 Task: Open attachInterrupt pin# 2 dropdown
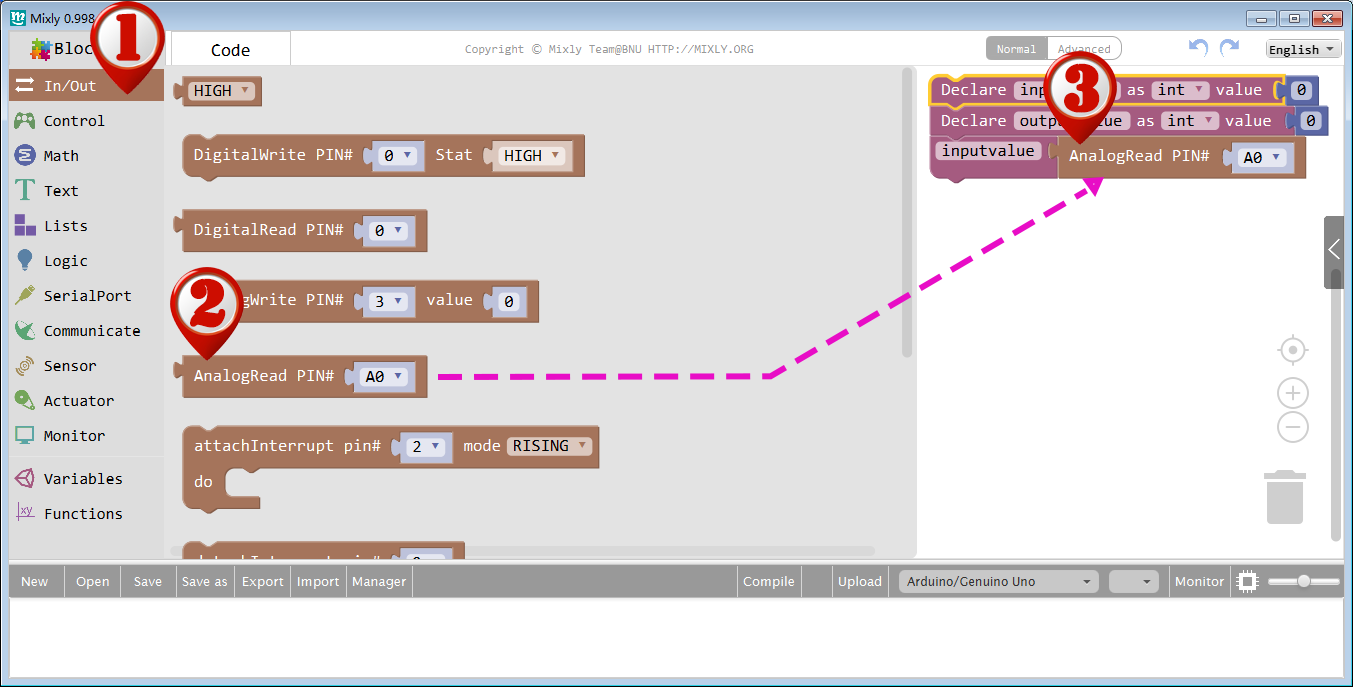(x=427, y=447)
